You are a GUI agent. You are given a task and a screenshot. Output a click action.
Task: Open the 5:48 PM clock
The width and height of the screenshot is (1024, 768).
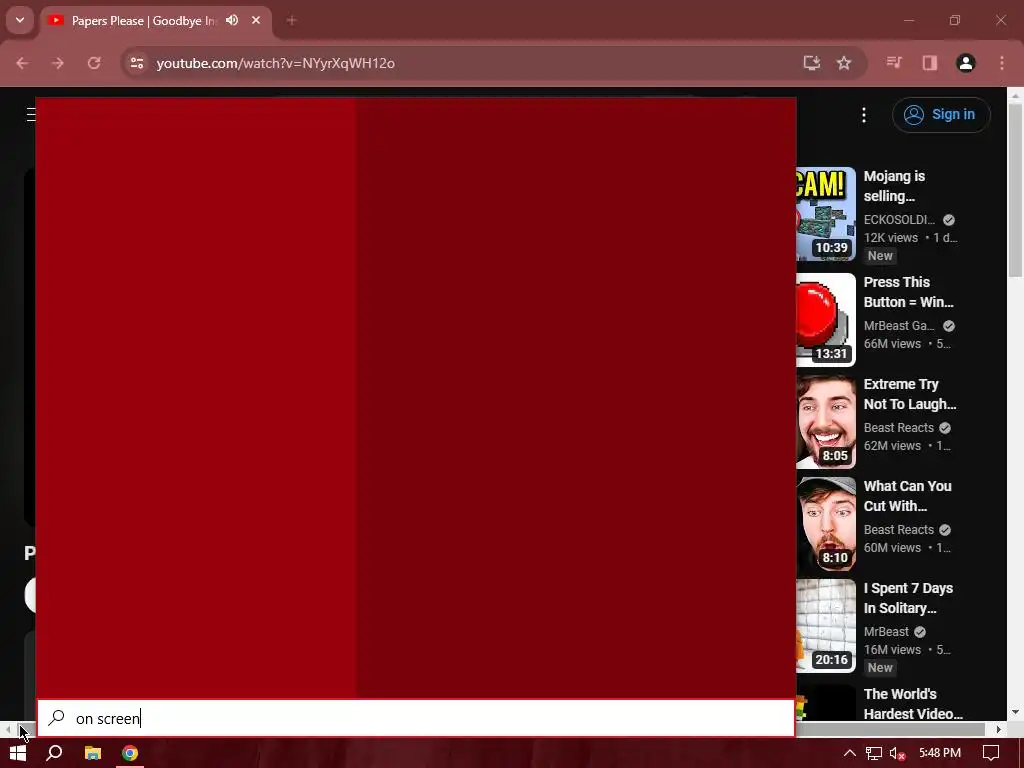click(x=940, y=753)
